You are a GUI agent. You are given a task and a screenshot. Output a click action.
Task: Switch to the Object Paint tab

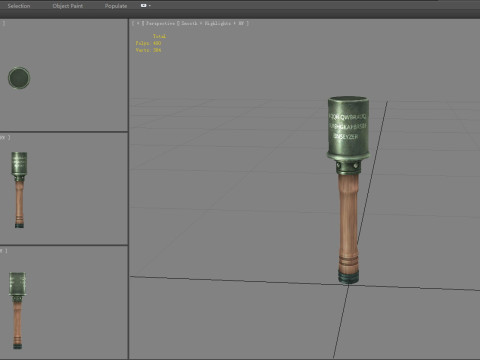[x=68, y=6]
